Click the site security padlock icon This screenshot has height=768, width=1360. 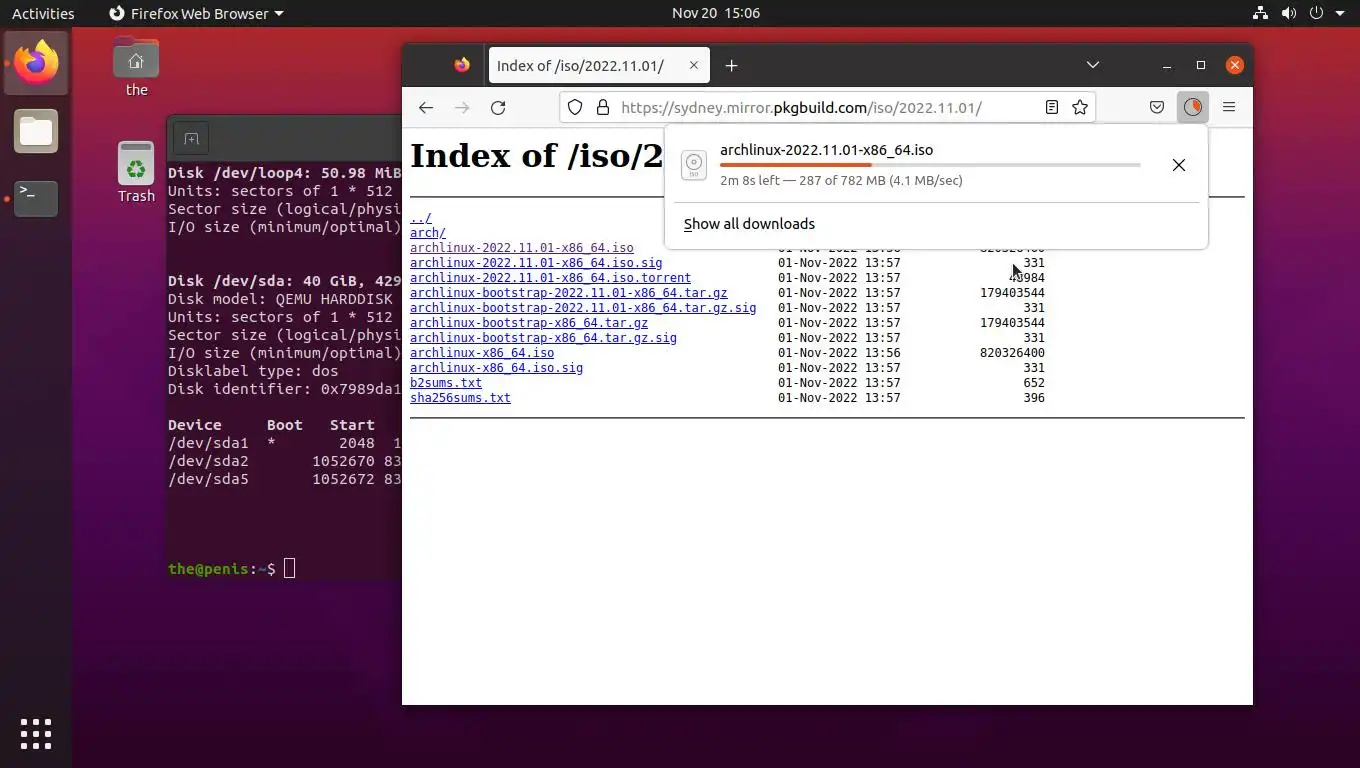[x=602, y=107]
